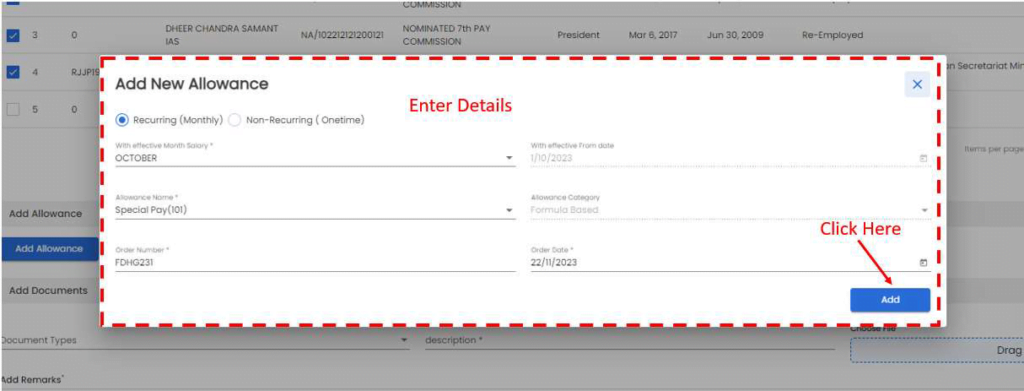1024x391 pixels.
Task: Open the Document Types dropdown arrow
Action: [404, 341]
